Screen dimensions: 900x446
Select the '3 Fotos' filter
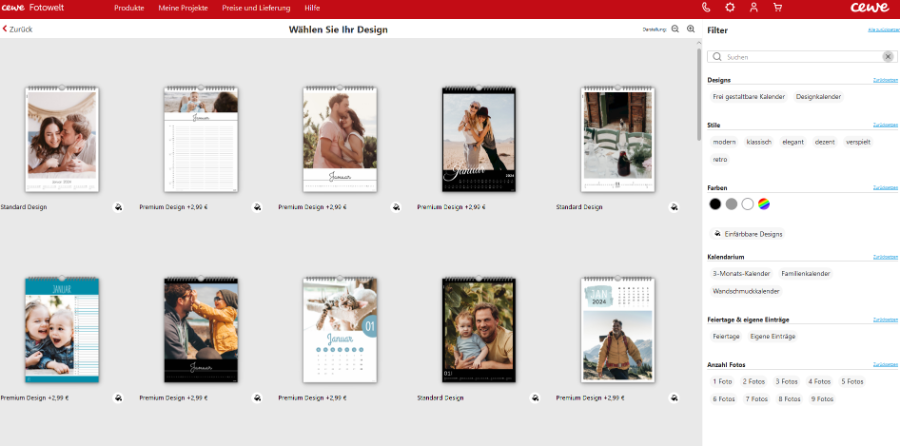pyautogui.click(x=786, y=381)
